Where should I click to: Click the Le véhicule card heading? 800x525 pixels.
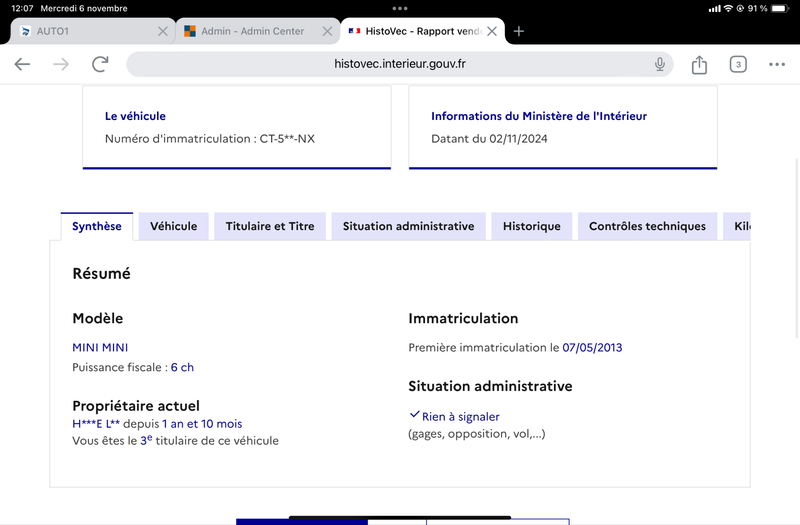point(135,116)
